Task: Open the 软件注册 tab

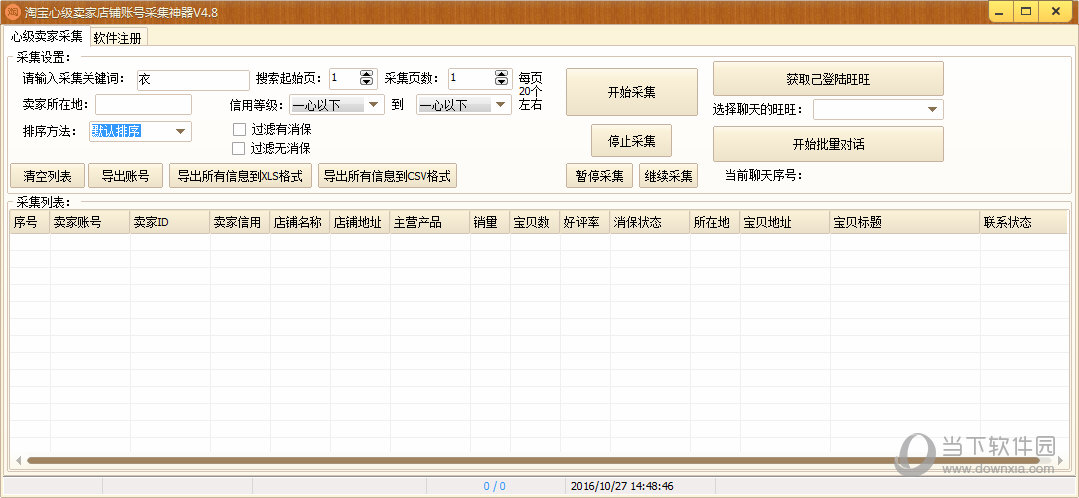Action: pos(118,38)
